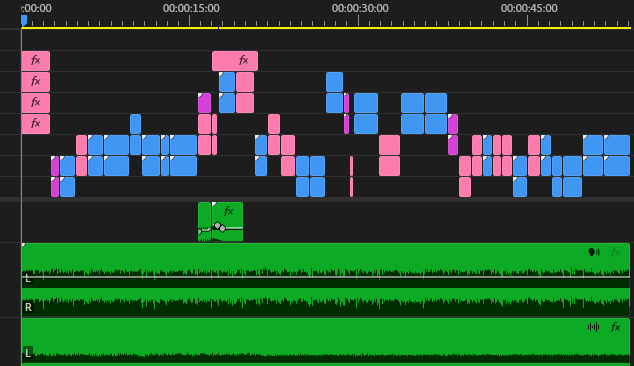This screenshot has width=634, height=366.
Task: Click fx badge on topmost stacked pink clip at start
Action: tap(36, 60)
